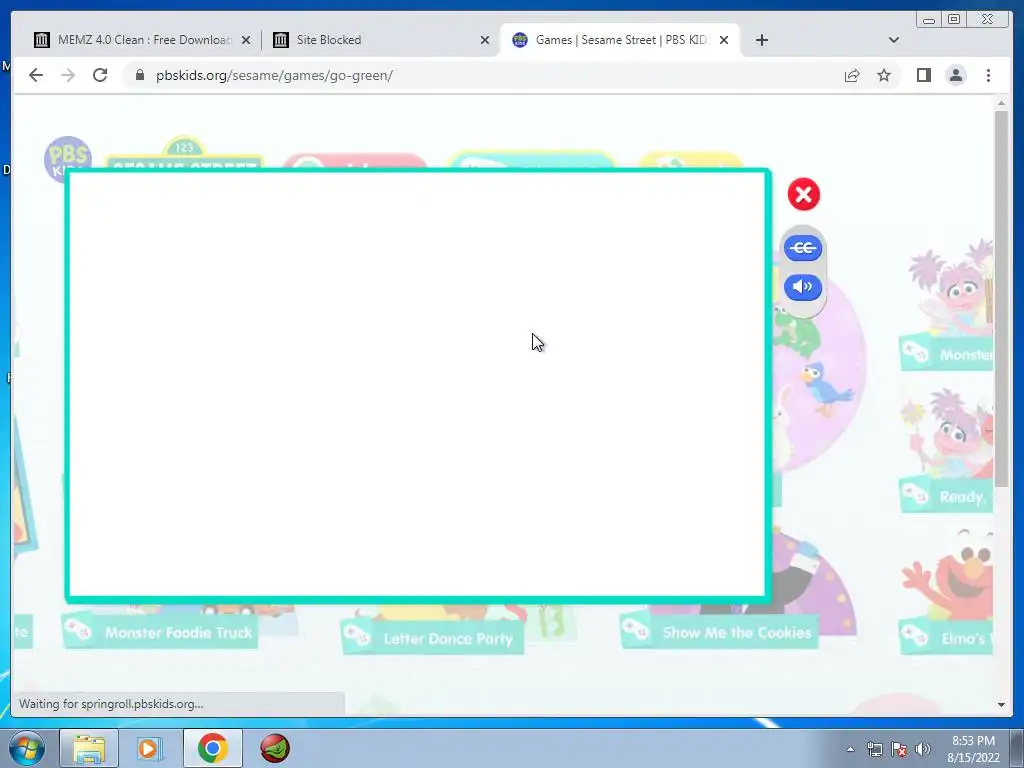Bookmark this page with star
Image resolution: width=1024 pixels, height=768 pixels.
click(884, 75)
